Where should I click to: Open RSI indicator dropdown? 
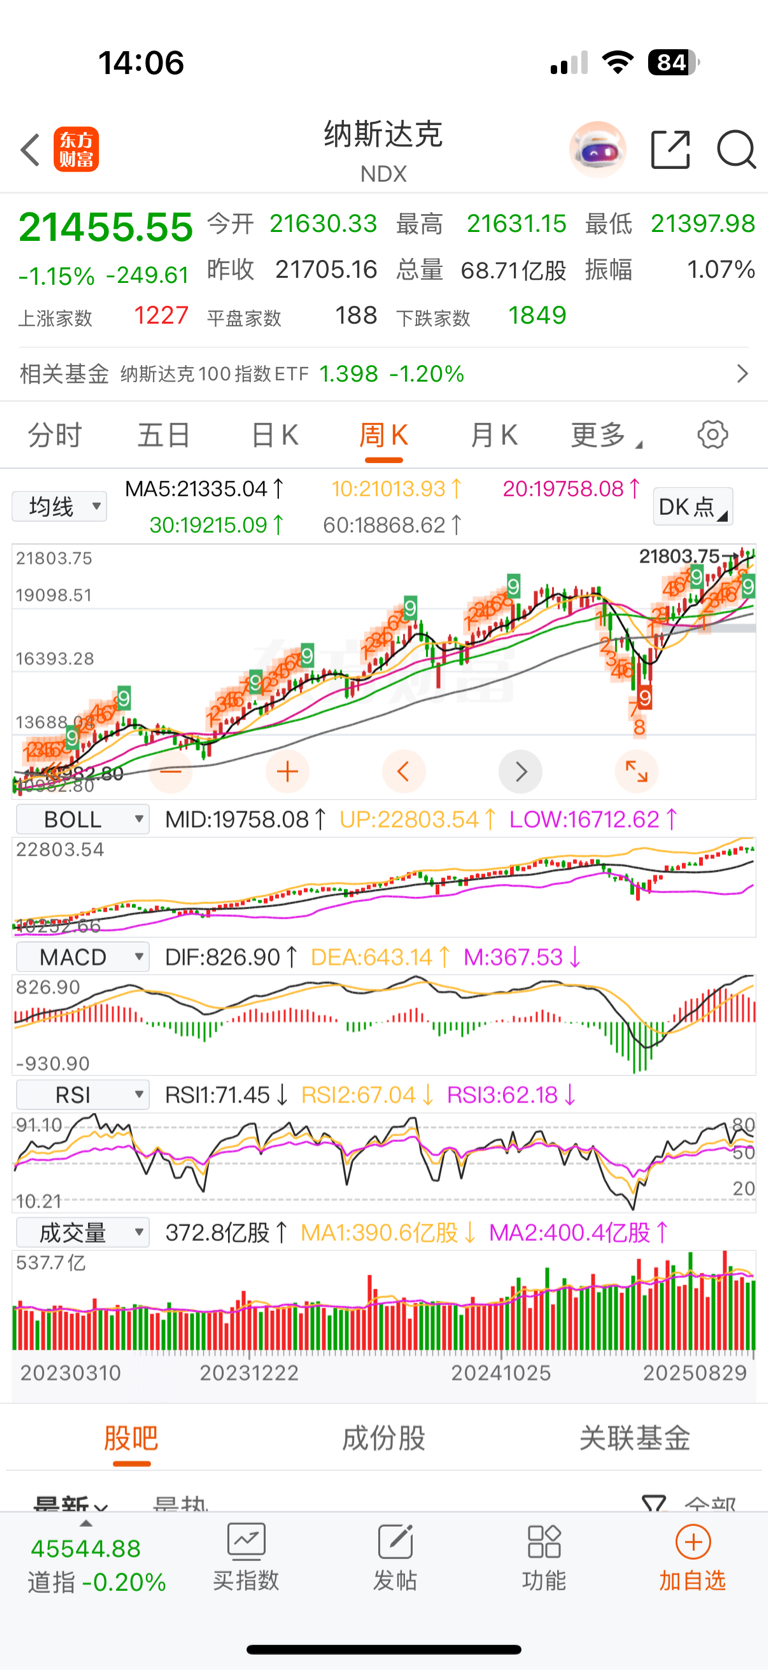82,1095
